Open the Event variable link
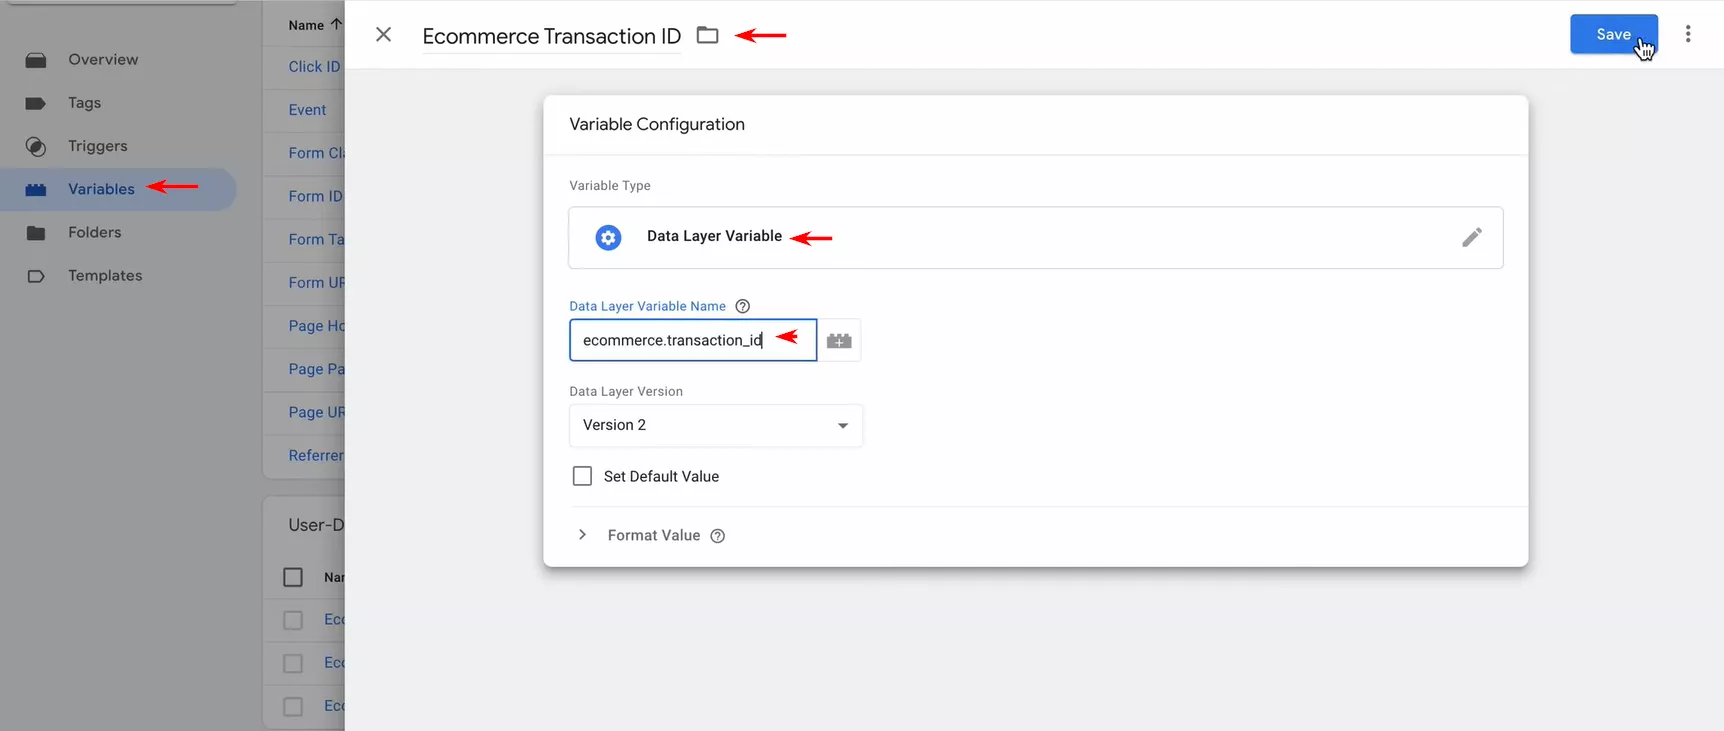Image resolution: width=1724 pixels, height=731 pixels. point(307,110)
